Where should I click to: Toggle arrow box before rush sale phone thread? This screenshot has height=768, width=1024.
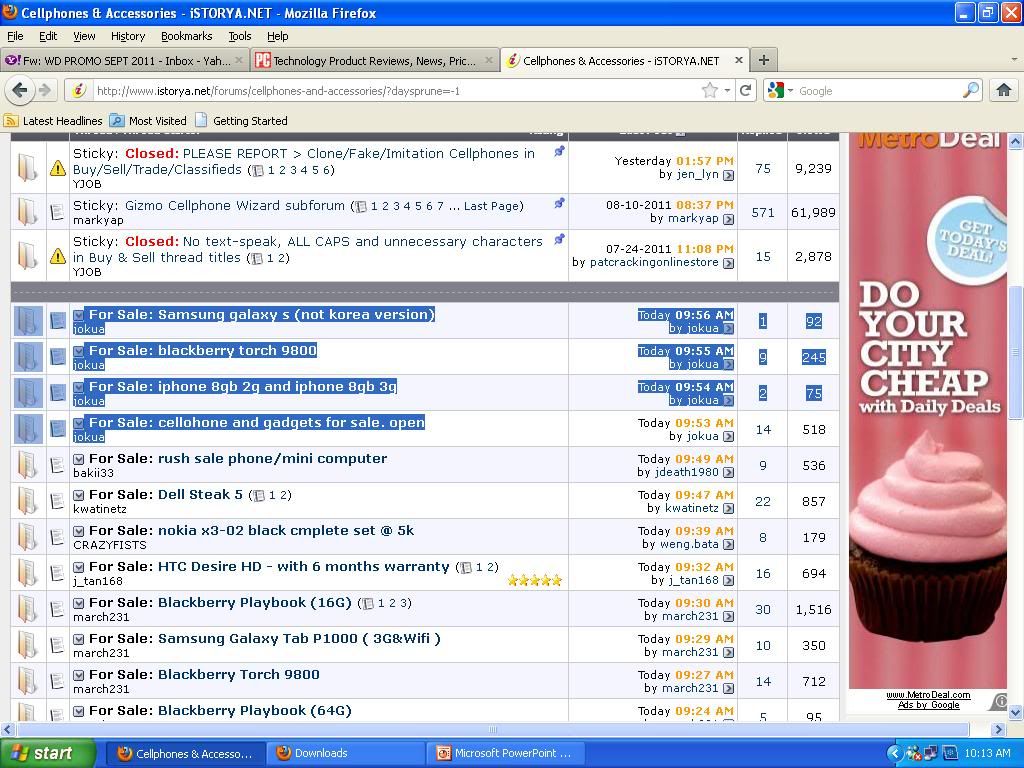(x=79, y=459)
